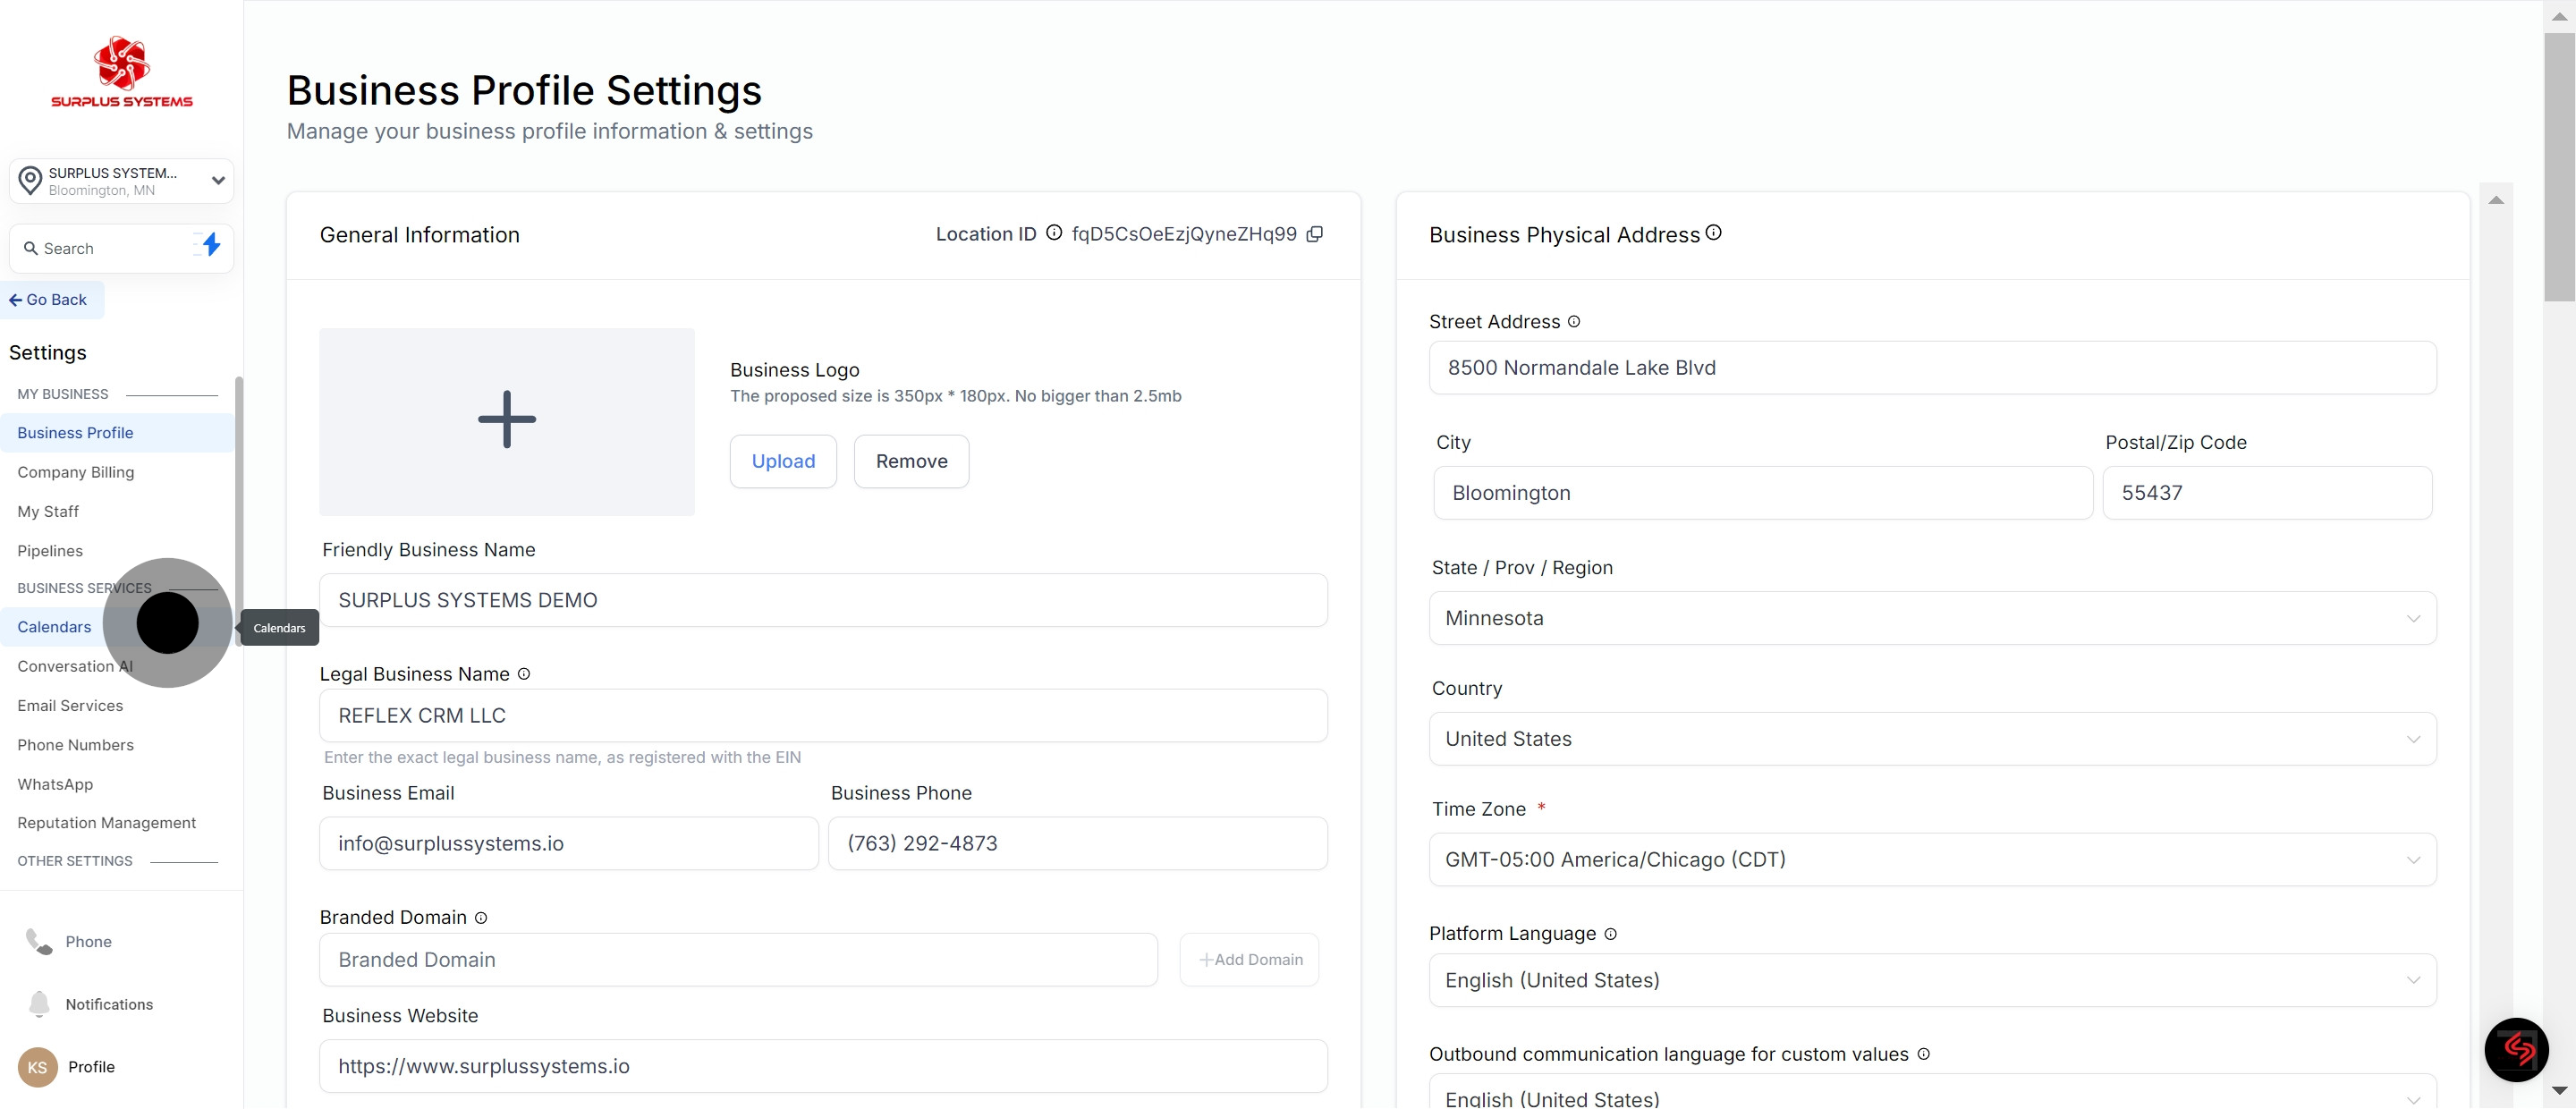The width and height of the screenshot is (2576, 1109).
Task: Go to Company Billing settings
Action: click(x=75, y=472)
